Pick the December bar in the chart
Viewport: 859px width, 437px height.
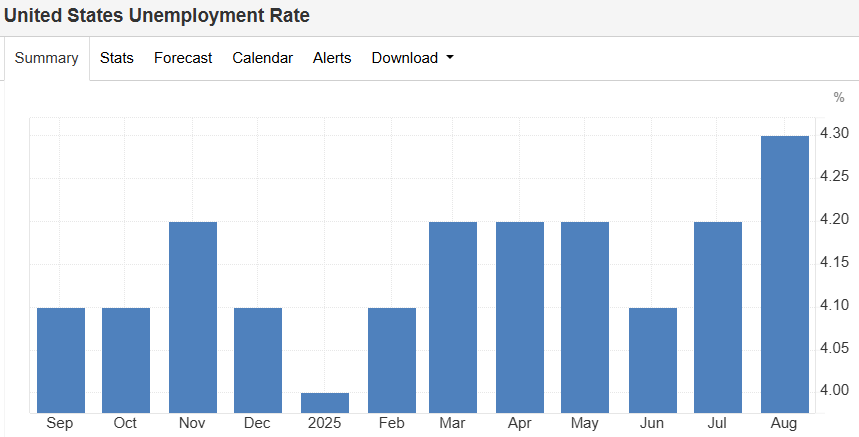[x=258, y=360]
